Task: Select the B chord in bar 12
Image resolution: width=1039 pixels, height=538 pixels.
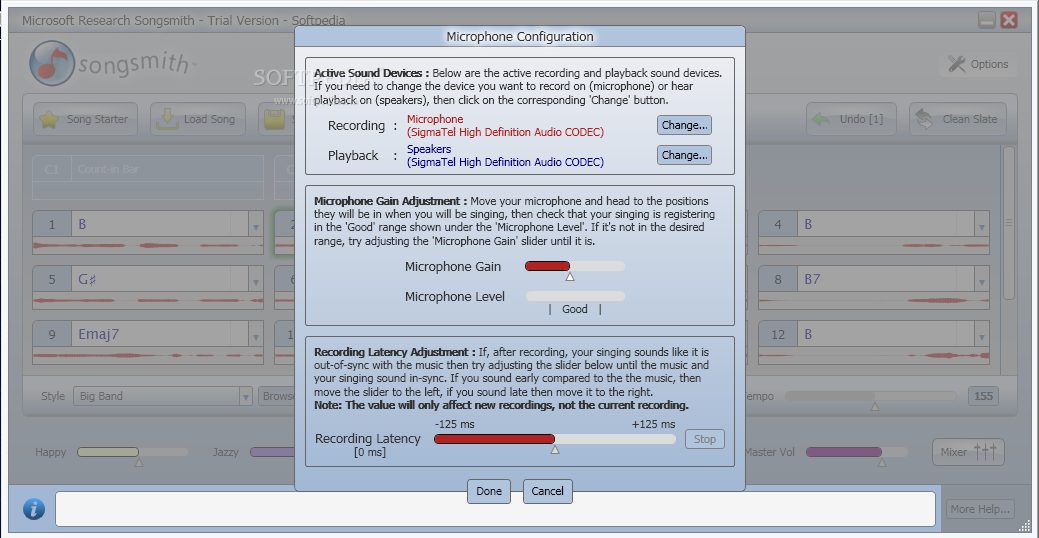Action: pyautogui.click(x=808, y=334)
